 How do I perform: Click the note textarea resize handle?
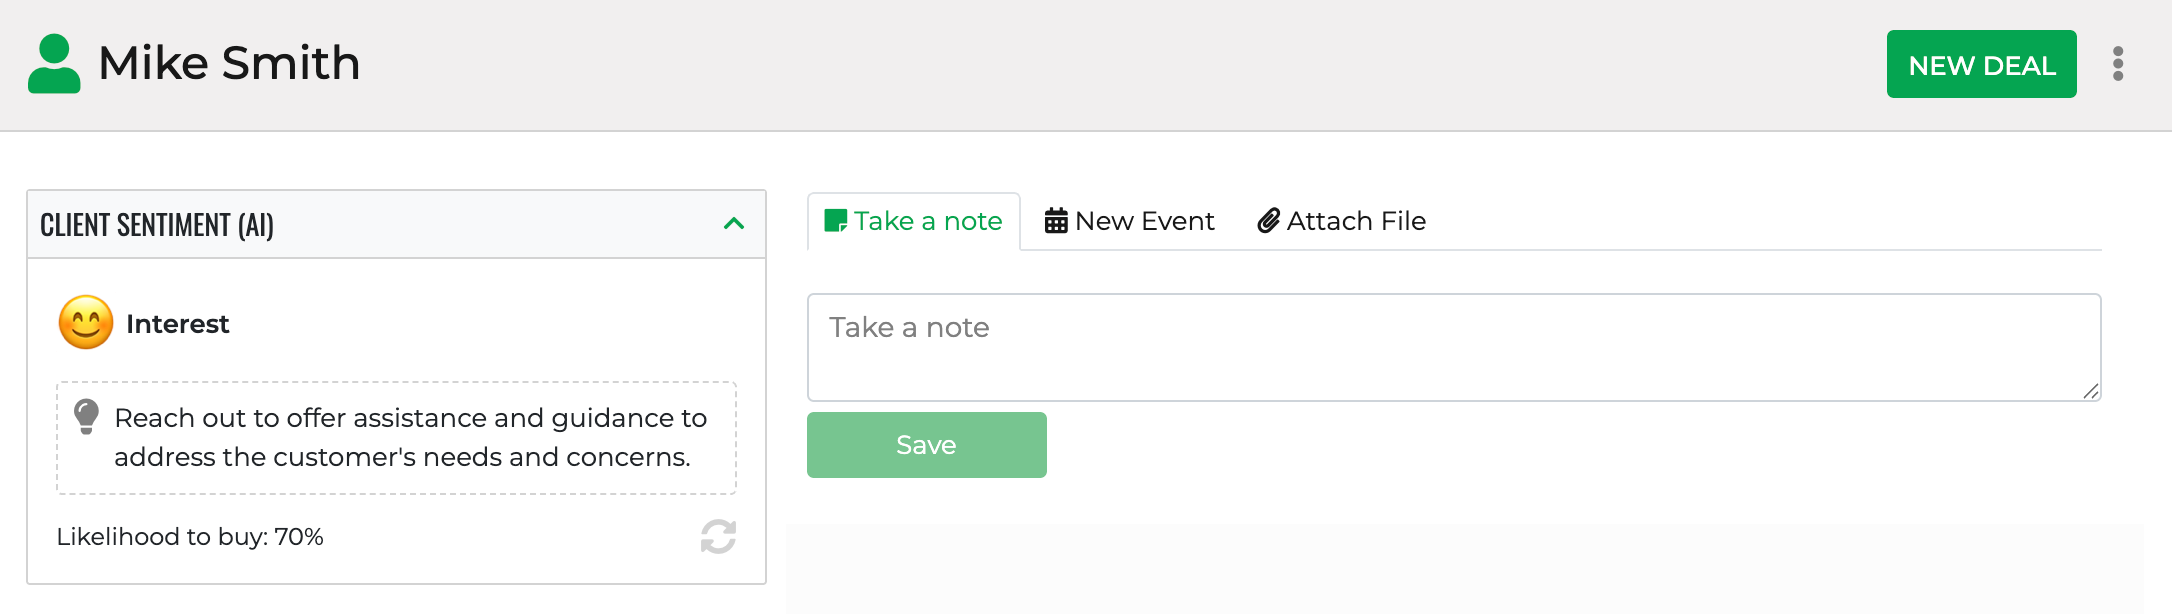pos(2091,392)
